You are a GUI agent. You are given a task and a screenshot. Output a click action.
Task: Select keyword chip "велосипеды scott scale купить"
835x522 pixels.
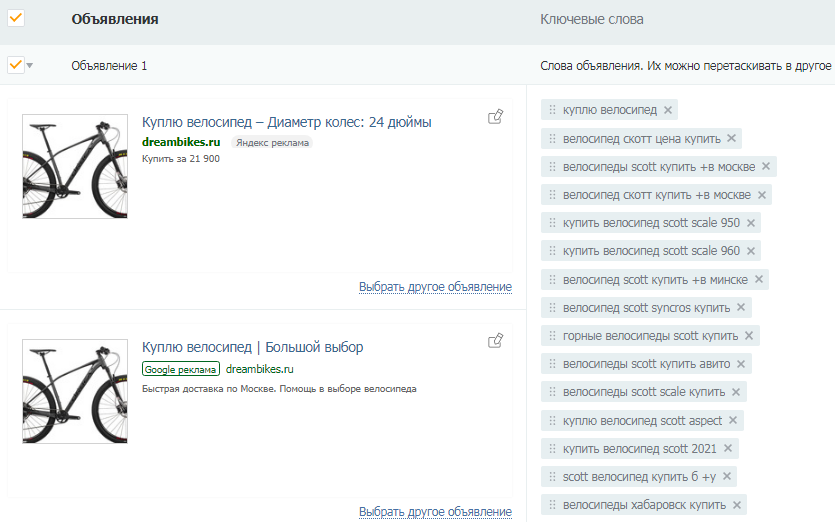[x=644, y=392]
